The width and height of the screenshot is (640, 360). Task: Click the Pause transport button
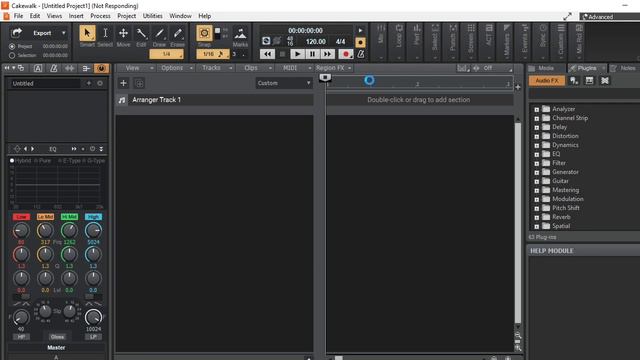pyautogui.click(x=312, y=54)
